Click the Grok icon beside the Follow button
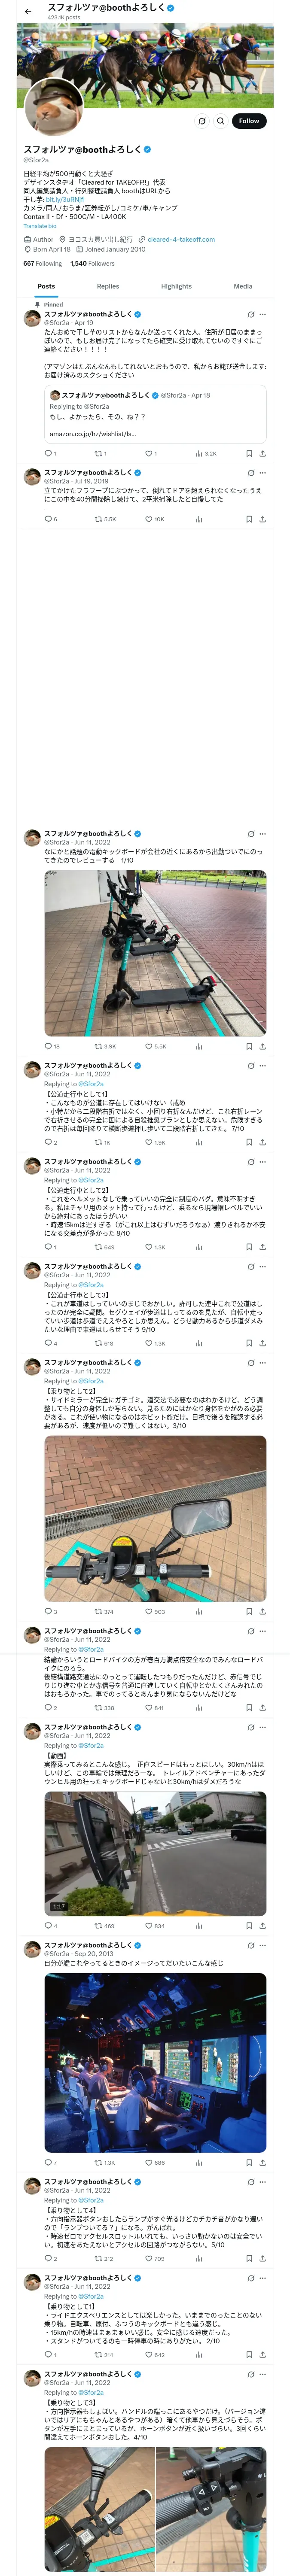Image resolution: width=290 pixels, height=2576 pixels. [x=202, y=121]
